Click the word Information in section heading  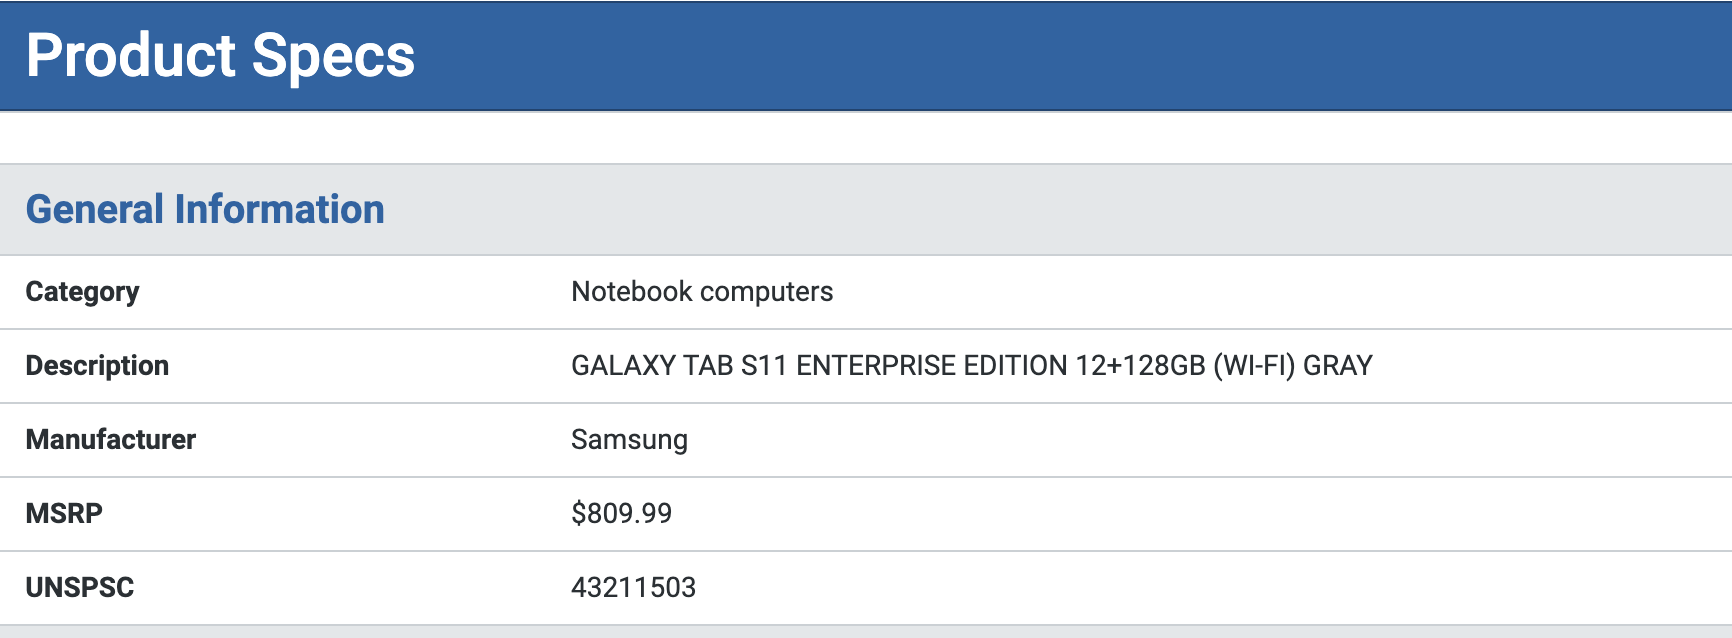coord(280,209)
